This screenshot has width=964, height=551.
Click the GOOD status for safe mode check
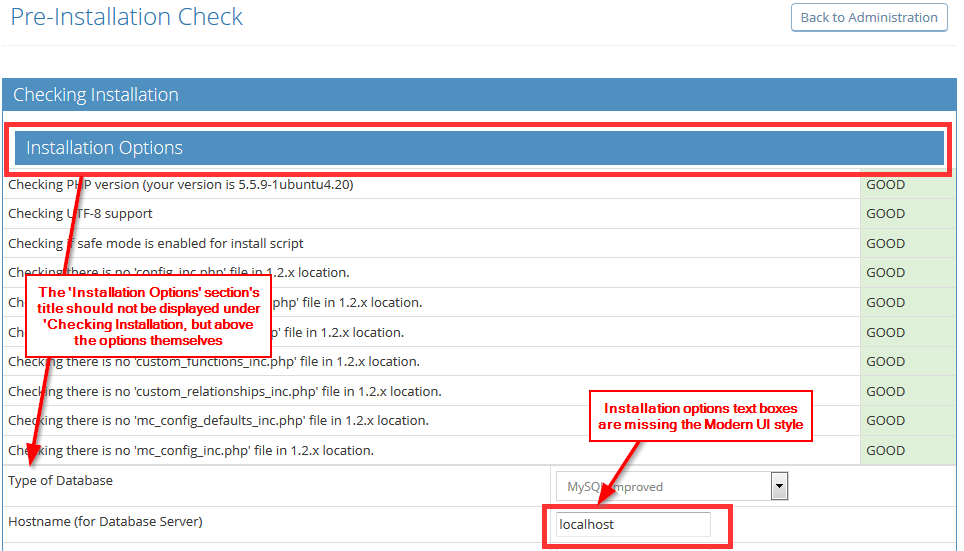coord(885,243)
